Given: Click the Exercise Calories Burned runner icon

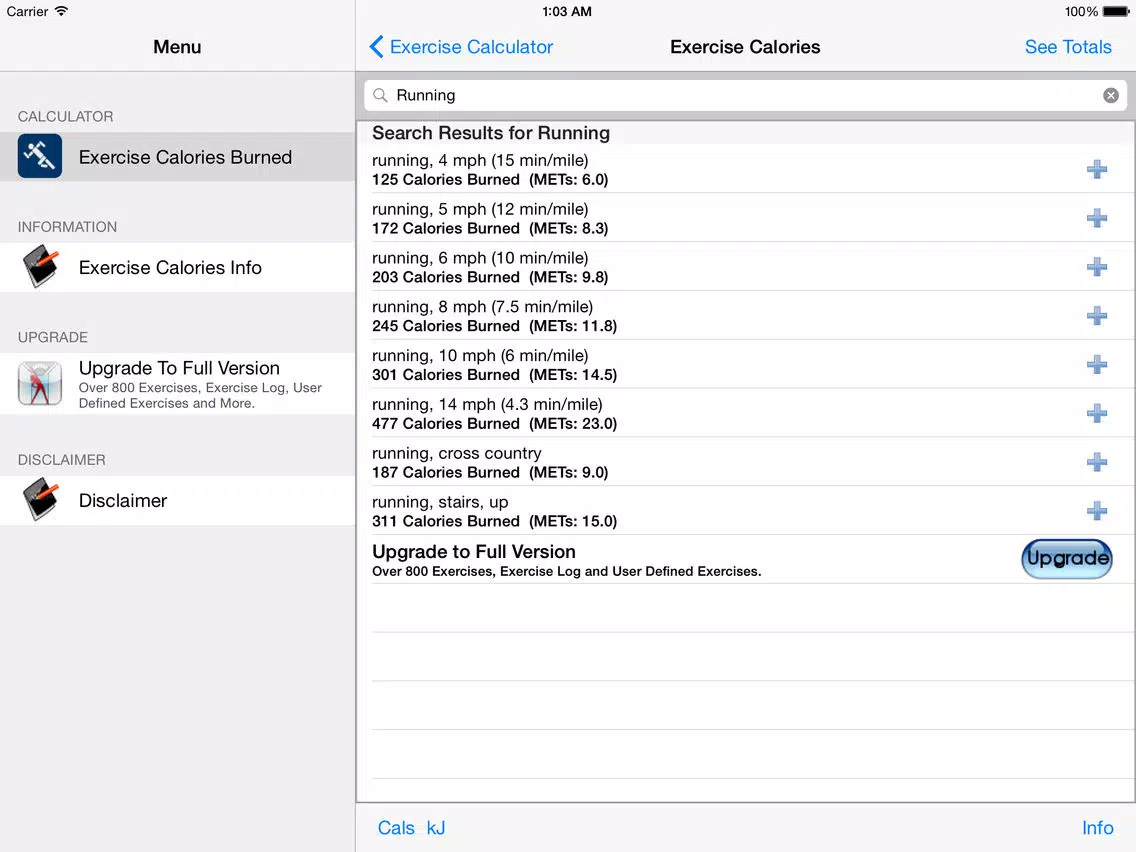Looking at the screenshot, I should pyautogui.click(x=40, y=156).
